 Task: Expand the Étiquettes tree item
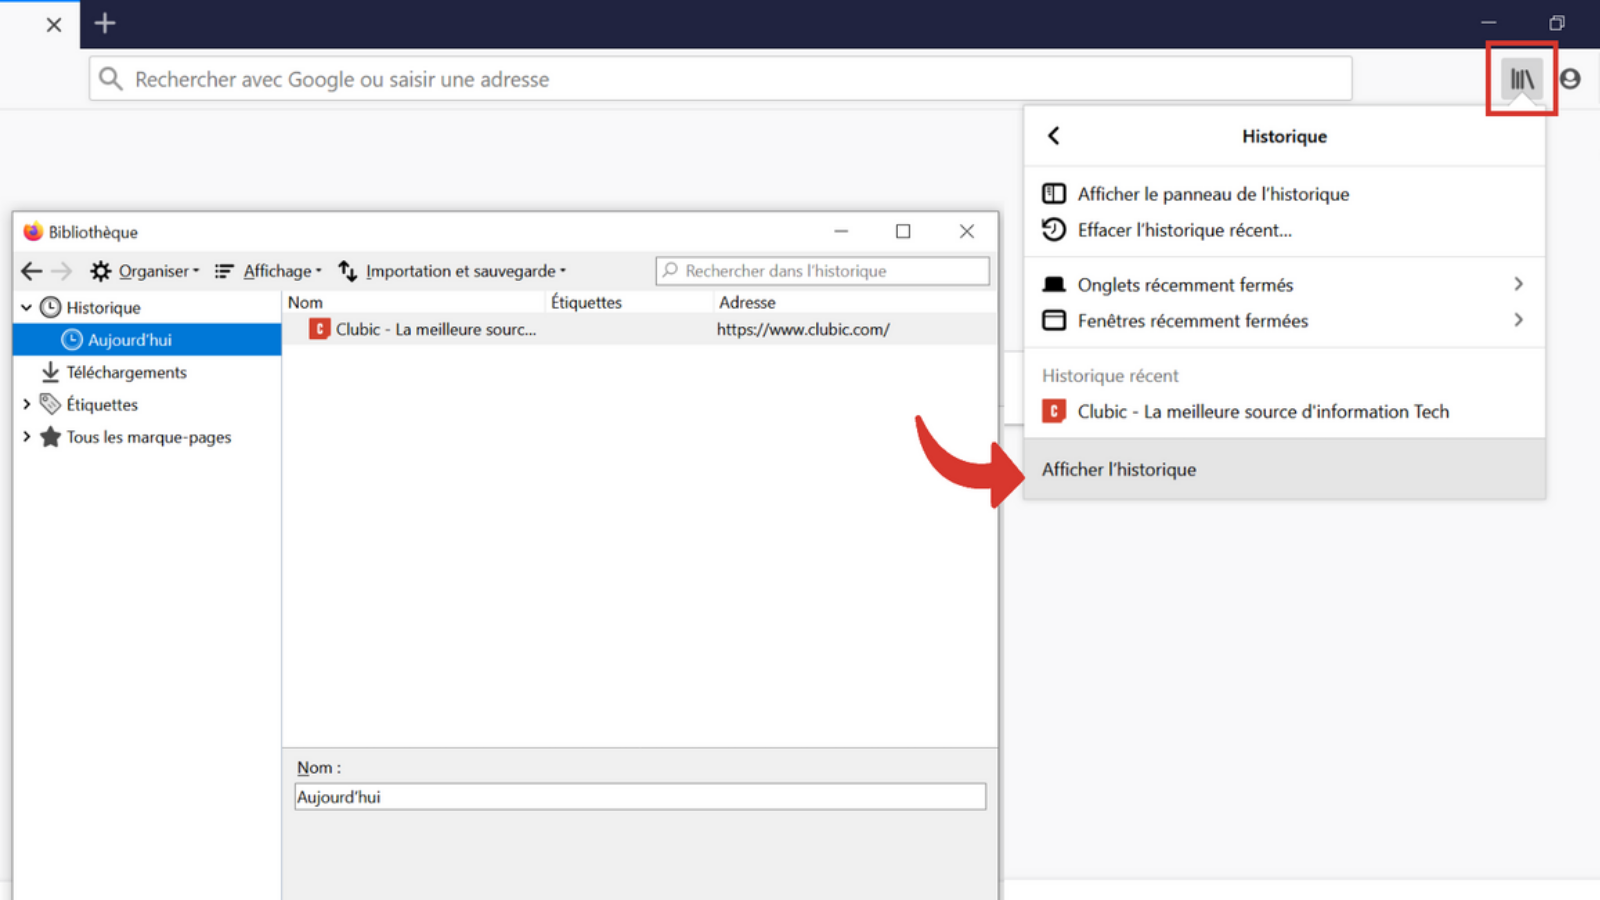pos(26,404)
